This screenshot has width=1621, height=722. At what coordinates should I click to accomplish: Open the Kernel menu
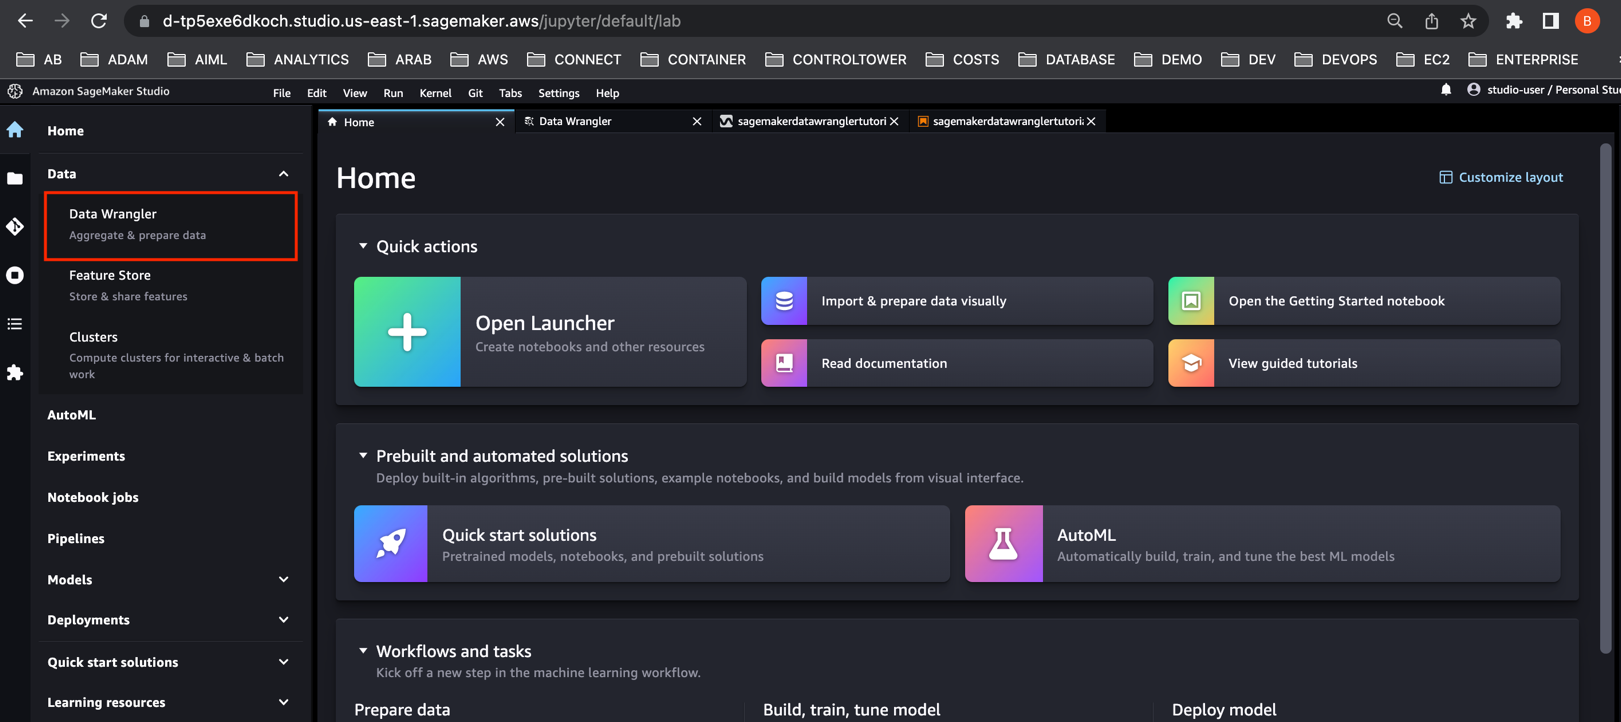click(x=435, y=93)
